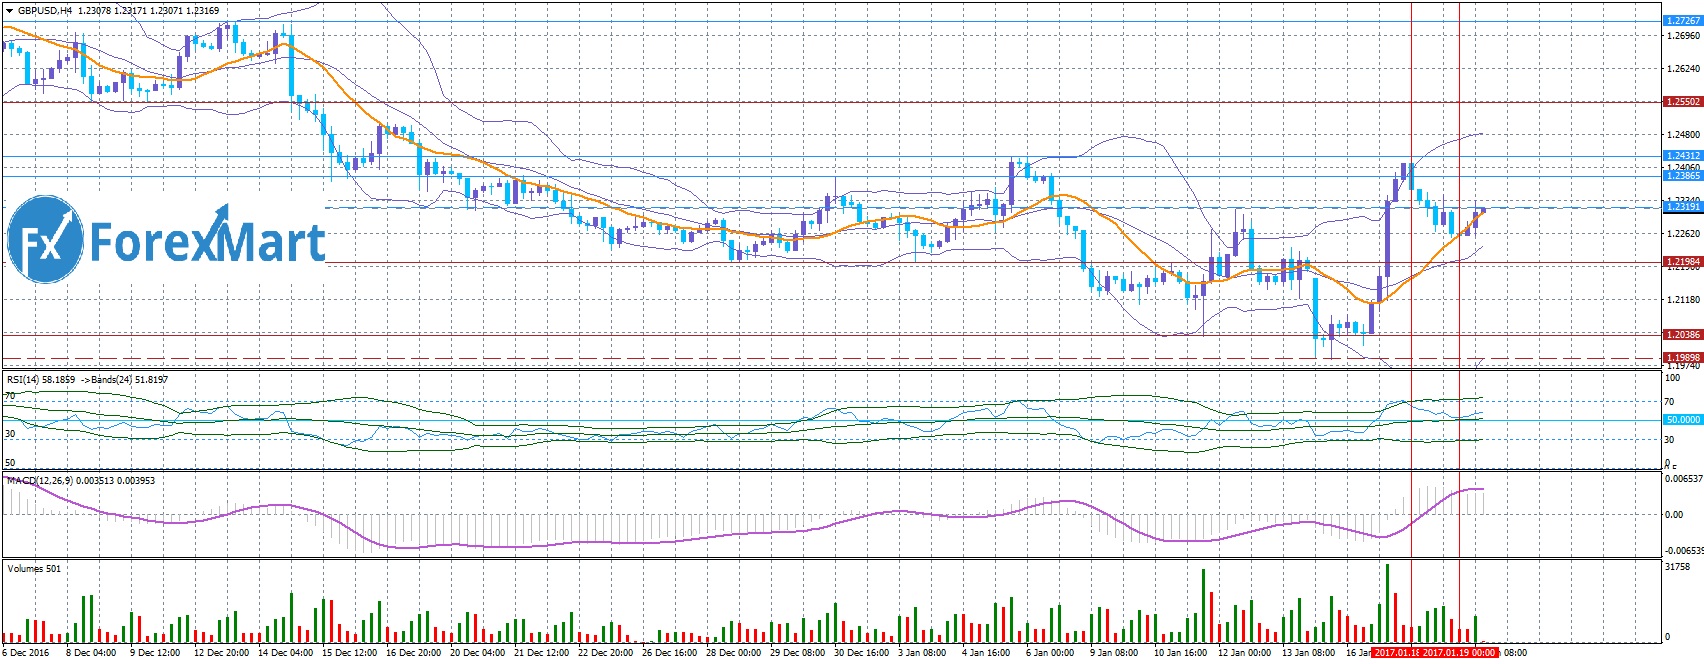1704x664 pixels.
Task: Select the 1.20386 red level label
Action: [1683, 335]
